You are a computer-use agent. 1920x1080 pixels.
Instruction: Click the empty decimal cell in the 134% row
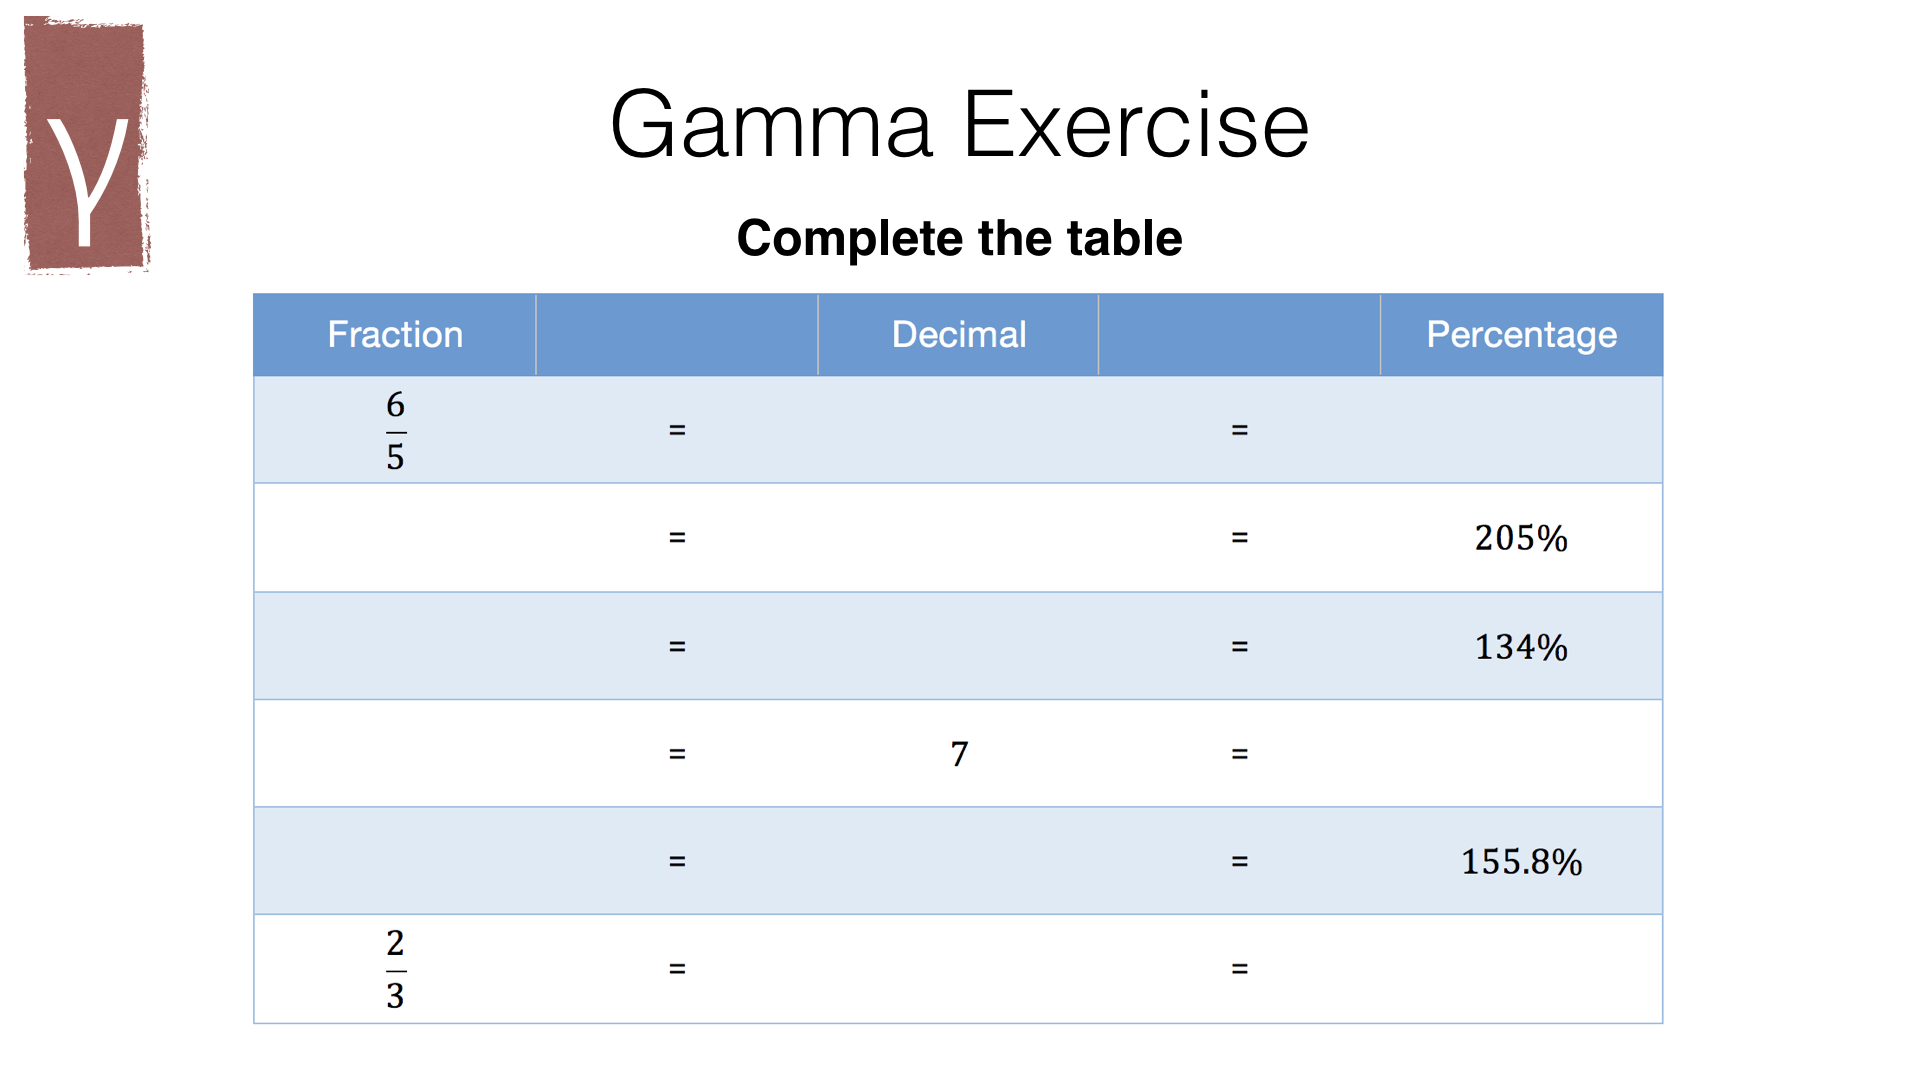tap(958, 646)
